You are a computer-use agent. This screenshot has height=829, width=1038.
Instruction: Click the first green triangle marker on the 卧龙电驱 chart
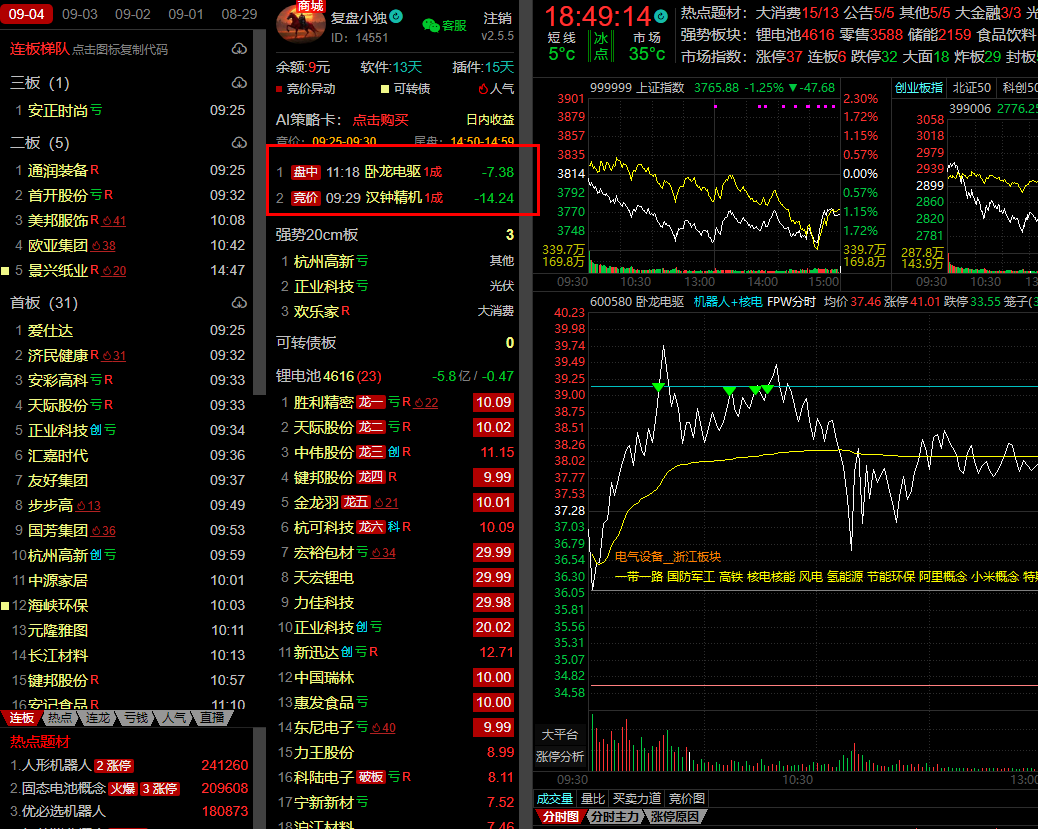point(658,387)
